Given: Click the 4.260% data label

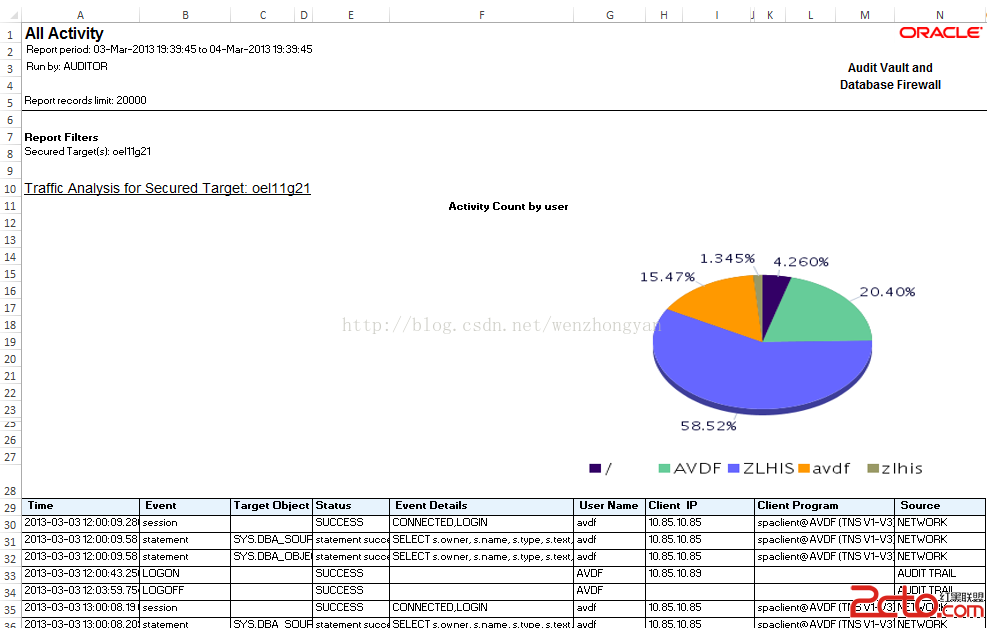Looking at the screenshot, I should coord(801,262).
